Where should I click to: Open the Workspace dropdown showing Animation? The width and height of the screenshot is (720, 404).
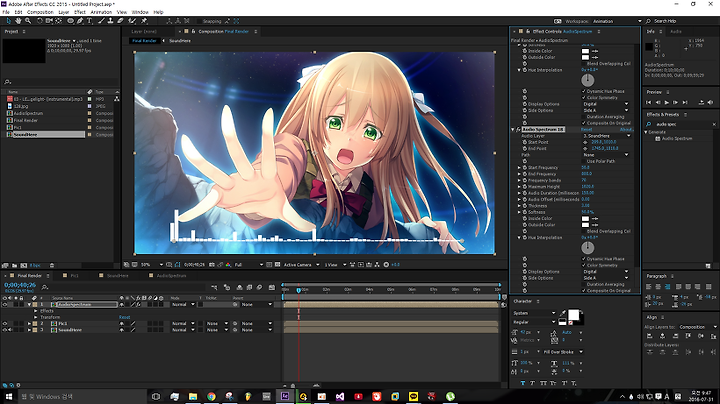617,21
